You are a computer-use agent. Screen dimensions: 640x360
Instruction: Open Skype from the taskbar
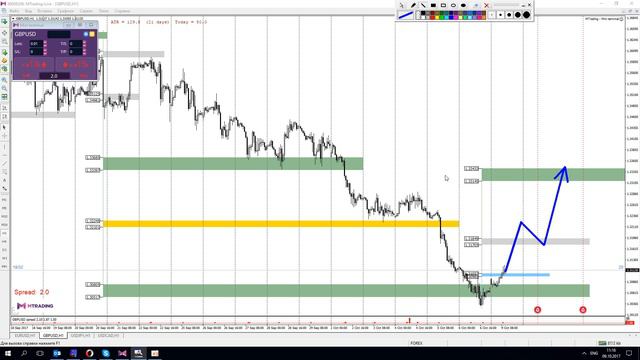106,353
